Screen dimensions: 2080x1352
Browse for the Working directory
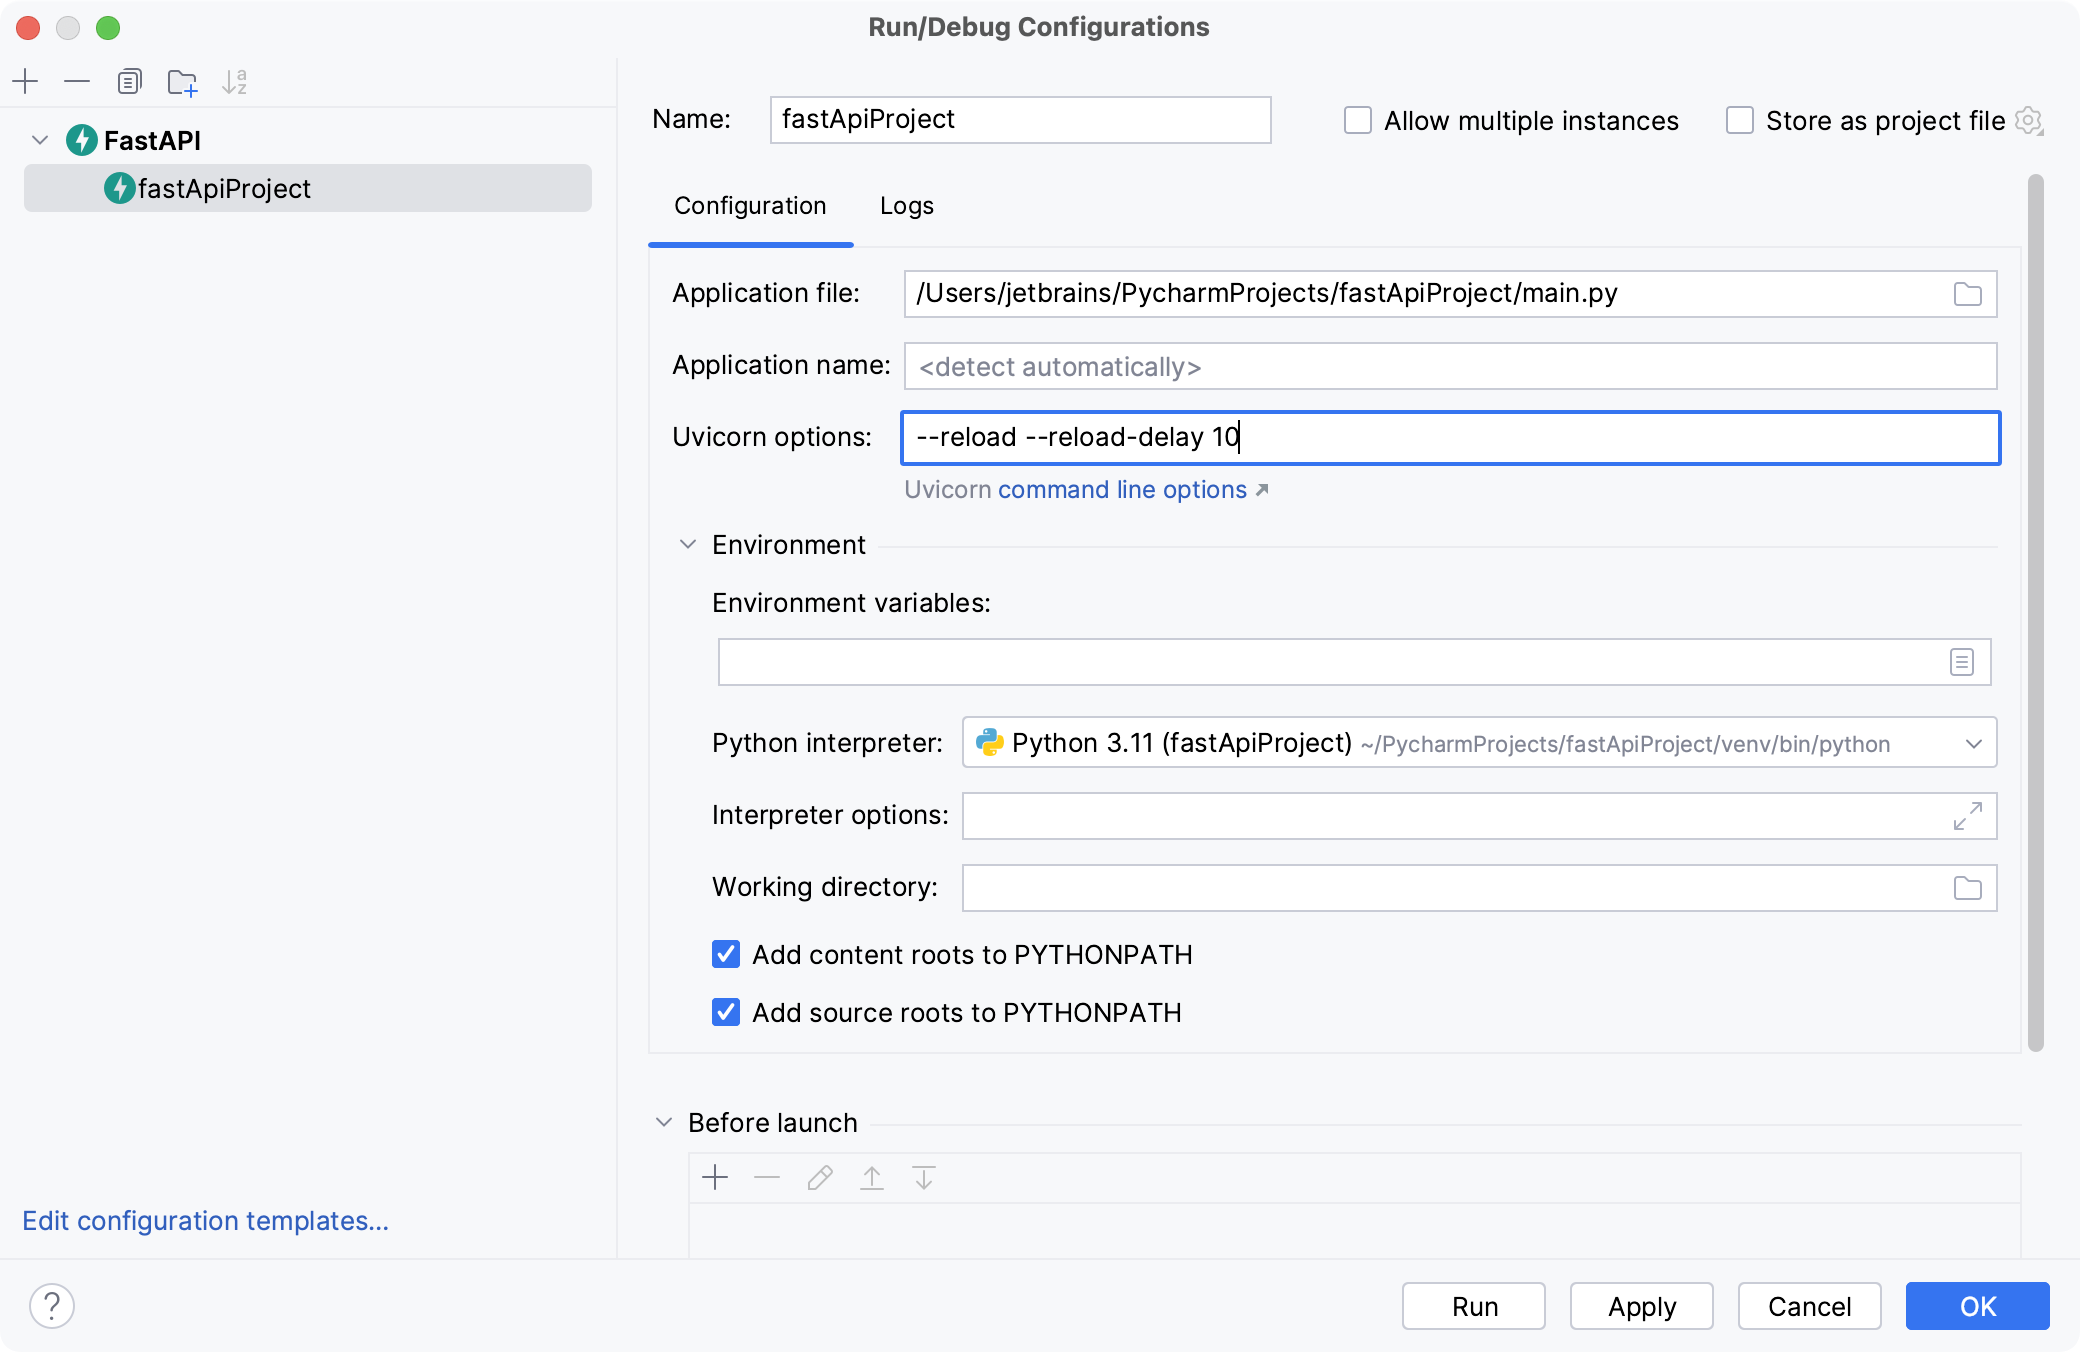pos(1967,888)
